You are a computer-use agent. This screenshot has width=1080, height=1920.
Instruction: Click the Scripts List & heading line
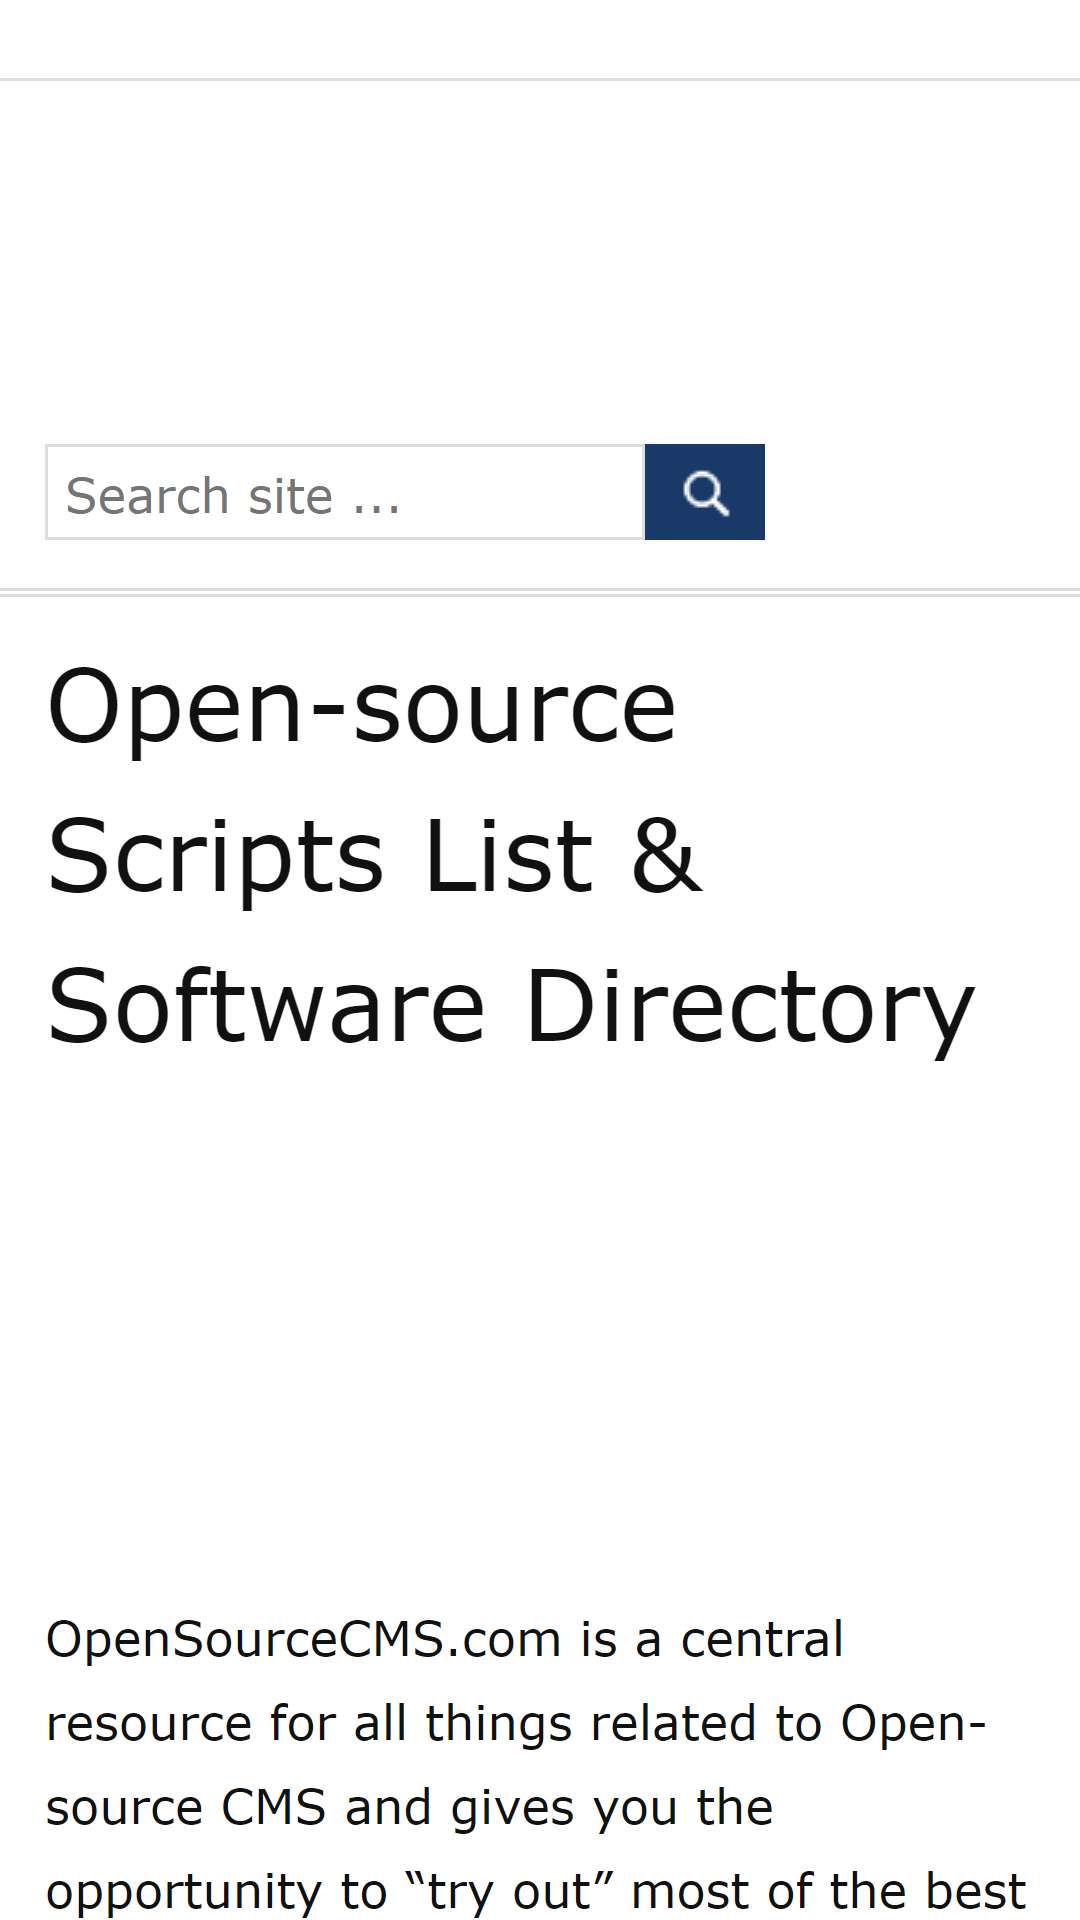(x=375, y=857)
